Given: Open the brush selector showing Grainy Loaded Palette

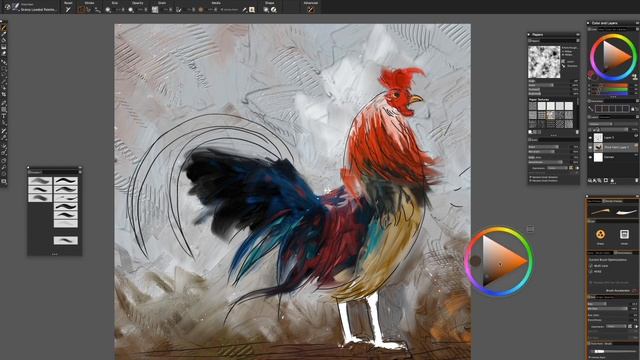Looking at the screenshot, I should pyautogui.click(x=31, y=7).
